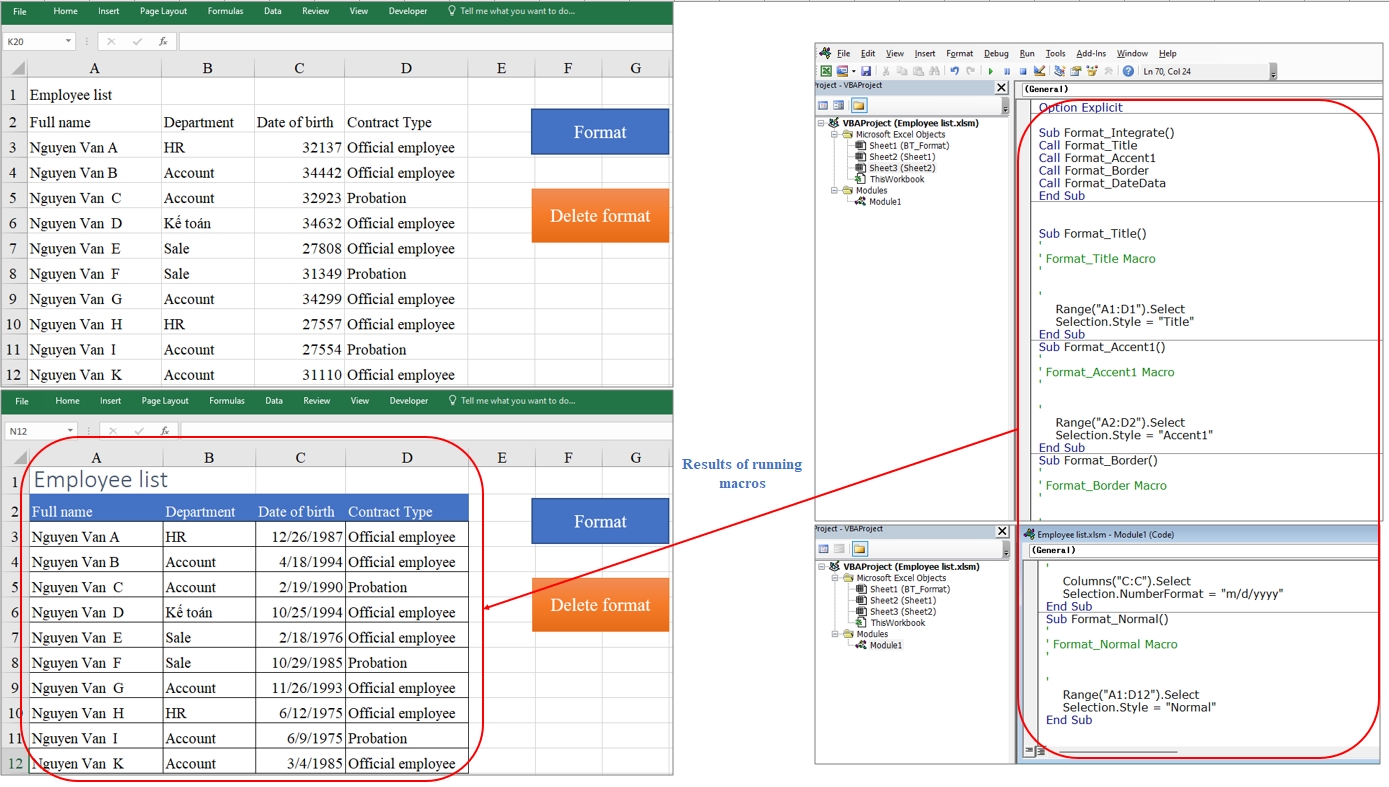Click the blue Format button in the unformatted sheet
Viewport: 1389px width, 787px height.
pos(600,132)
